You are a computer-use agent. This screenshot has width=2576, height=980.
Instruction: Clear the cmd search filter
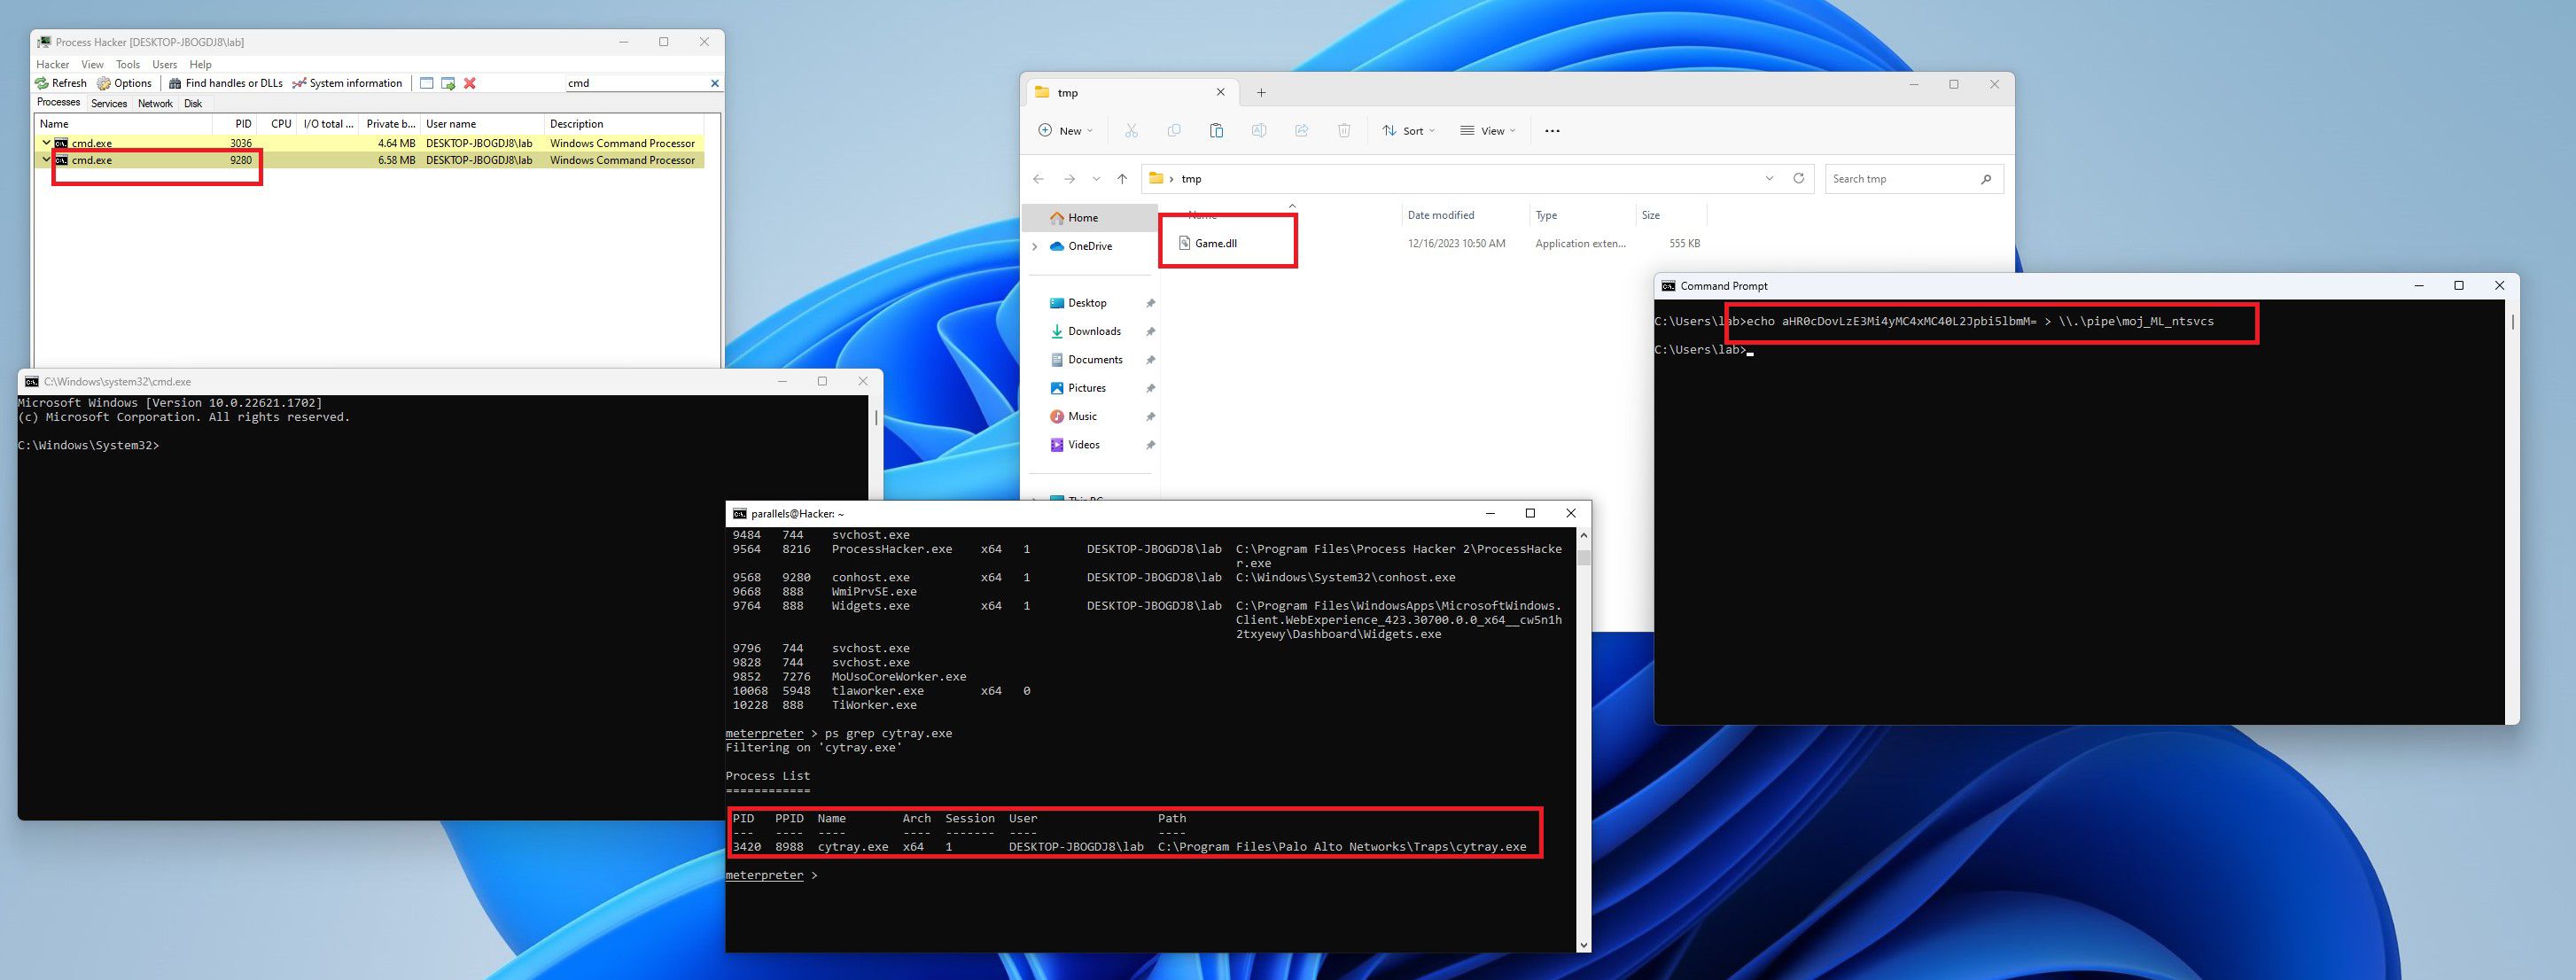[x=714, y=83]
